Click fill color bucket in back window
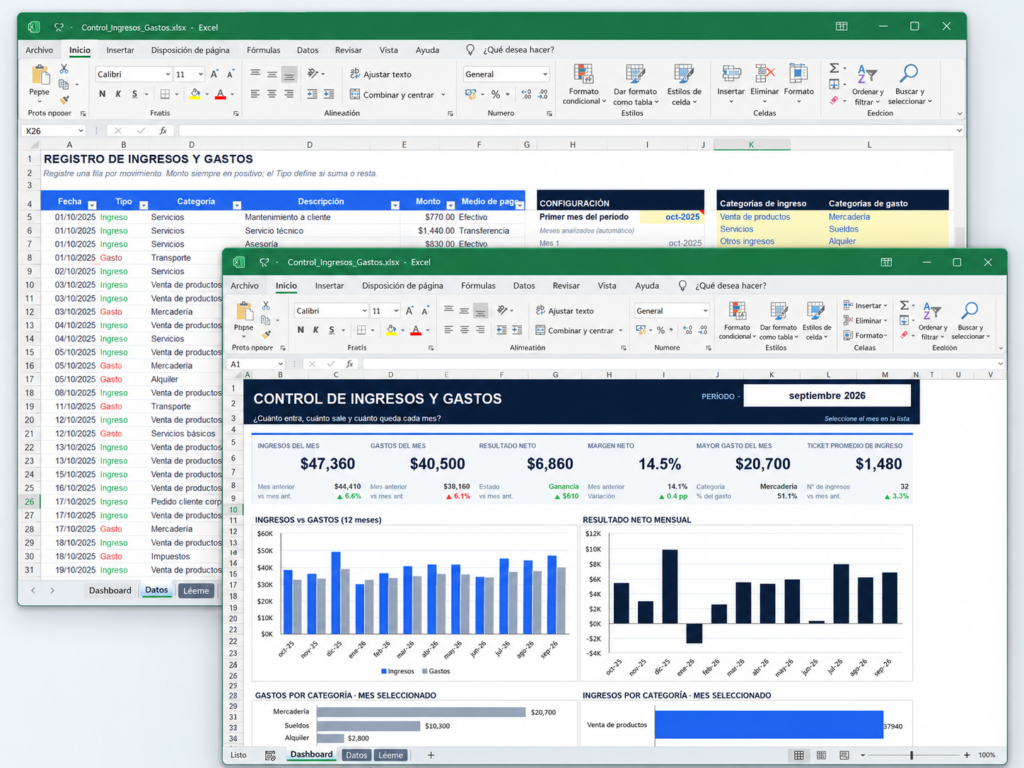Screen dimensions: 1024x768 tap(195, 94)
